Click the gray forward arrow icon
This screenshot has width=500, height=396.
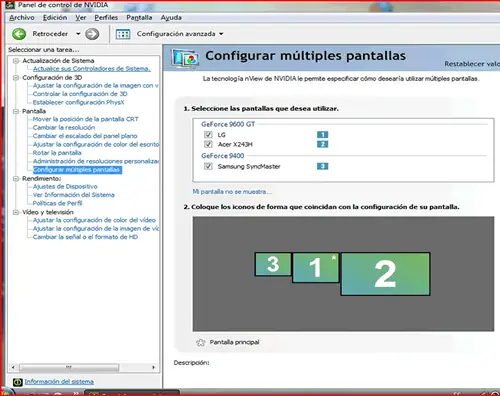coord(92,34)
